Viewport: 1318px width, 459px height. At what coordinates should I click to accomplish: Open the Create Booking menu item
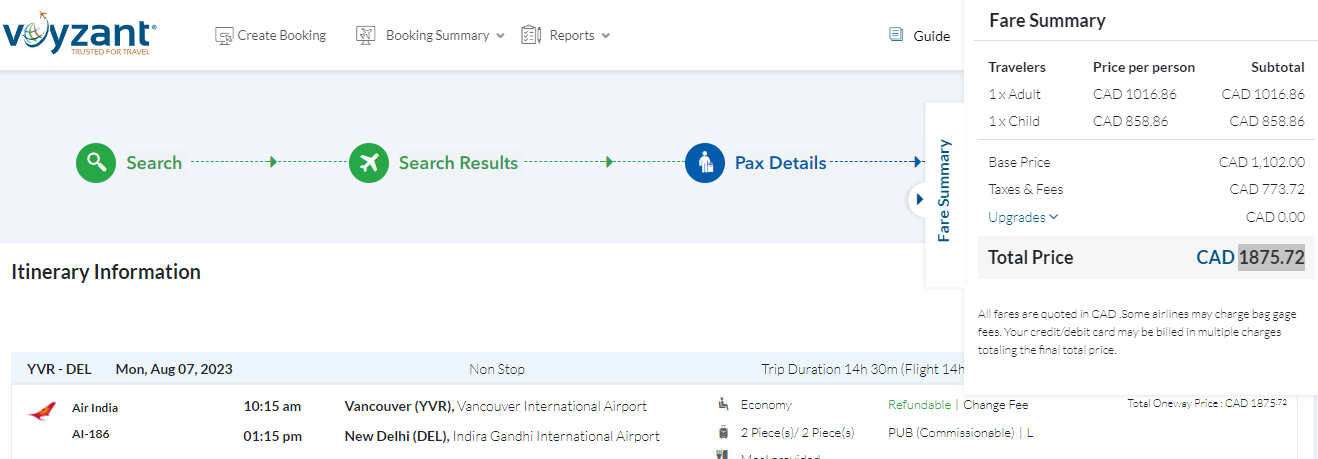pos(281,36)
